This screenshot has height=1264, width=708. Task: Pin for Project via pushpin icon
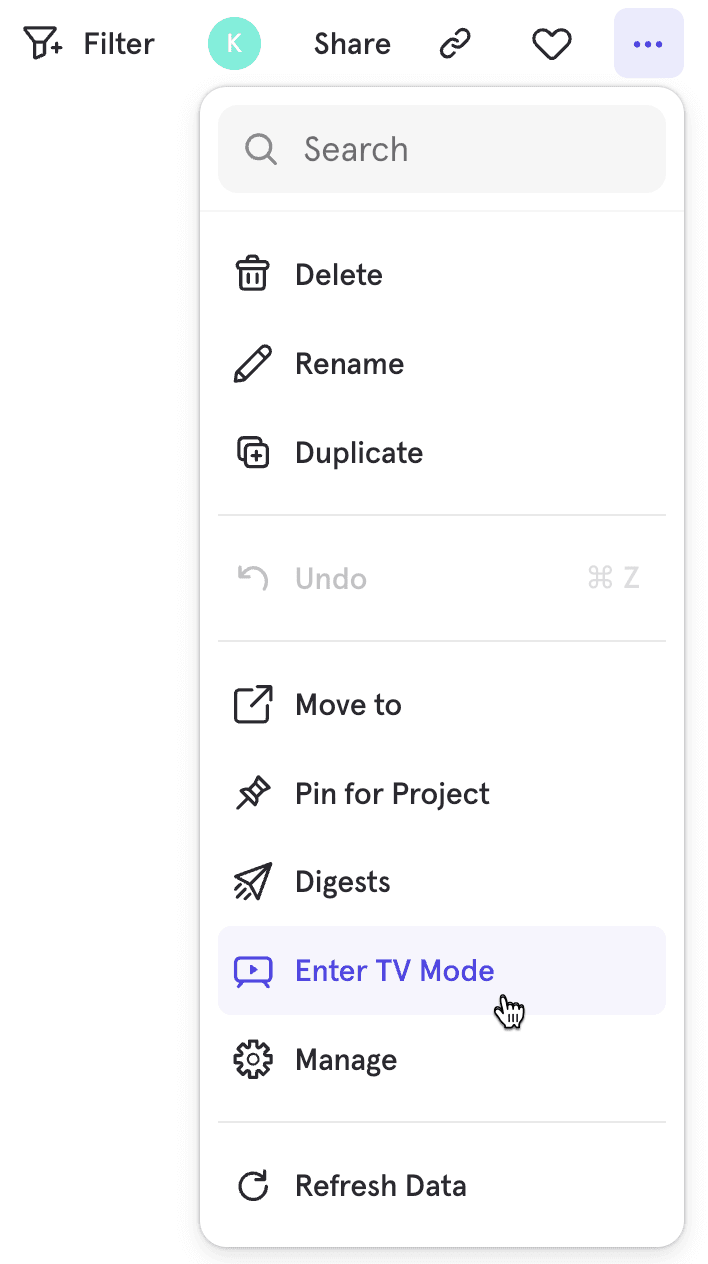[x=252, y=794]
